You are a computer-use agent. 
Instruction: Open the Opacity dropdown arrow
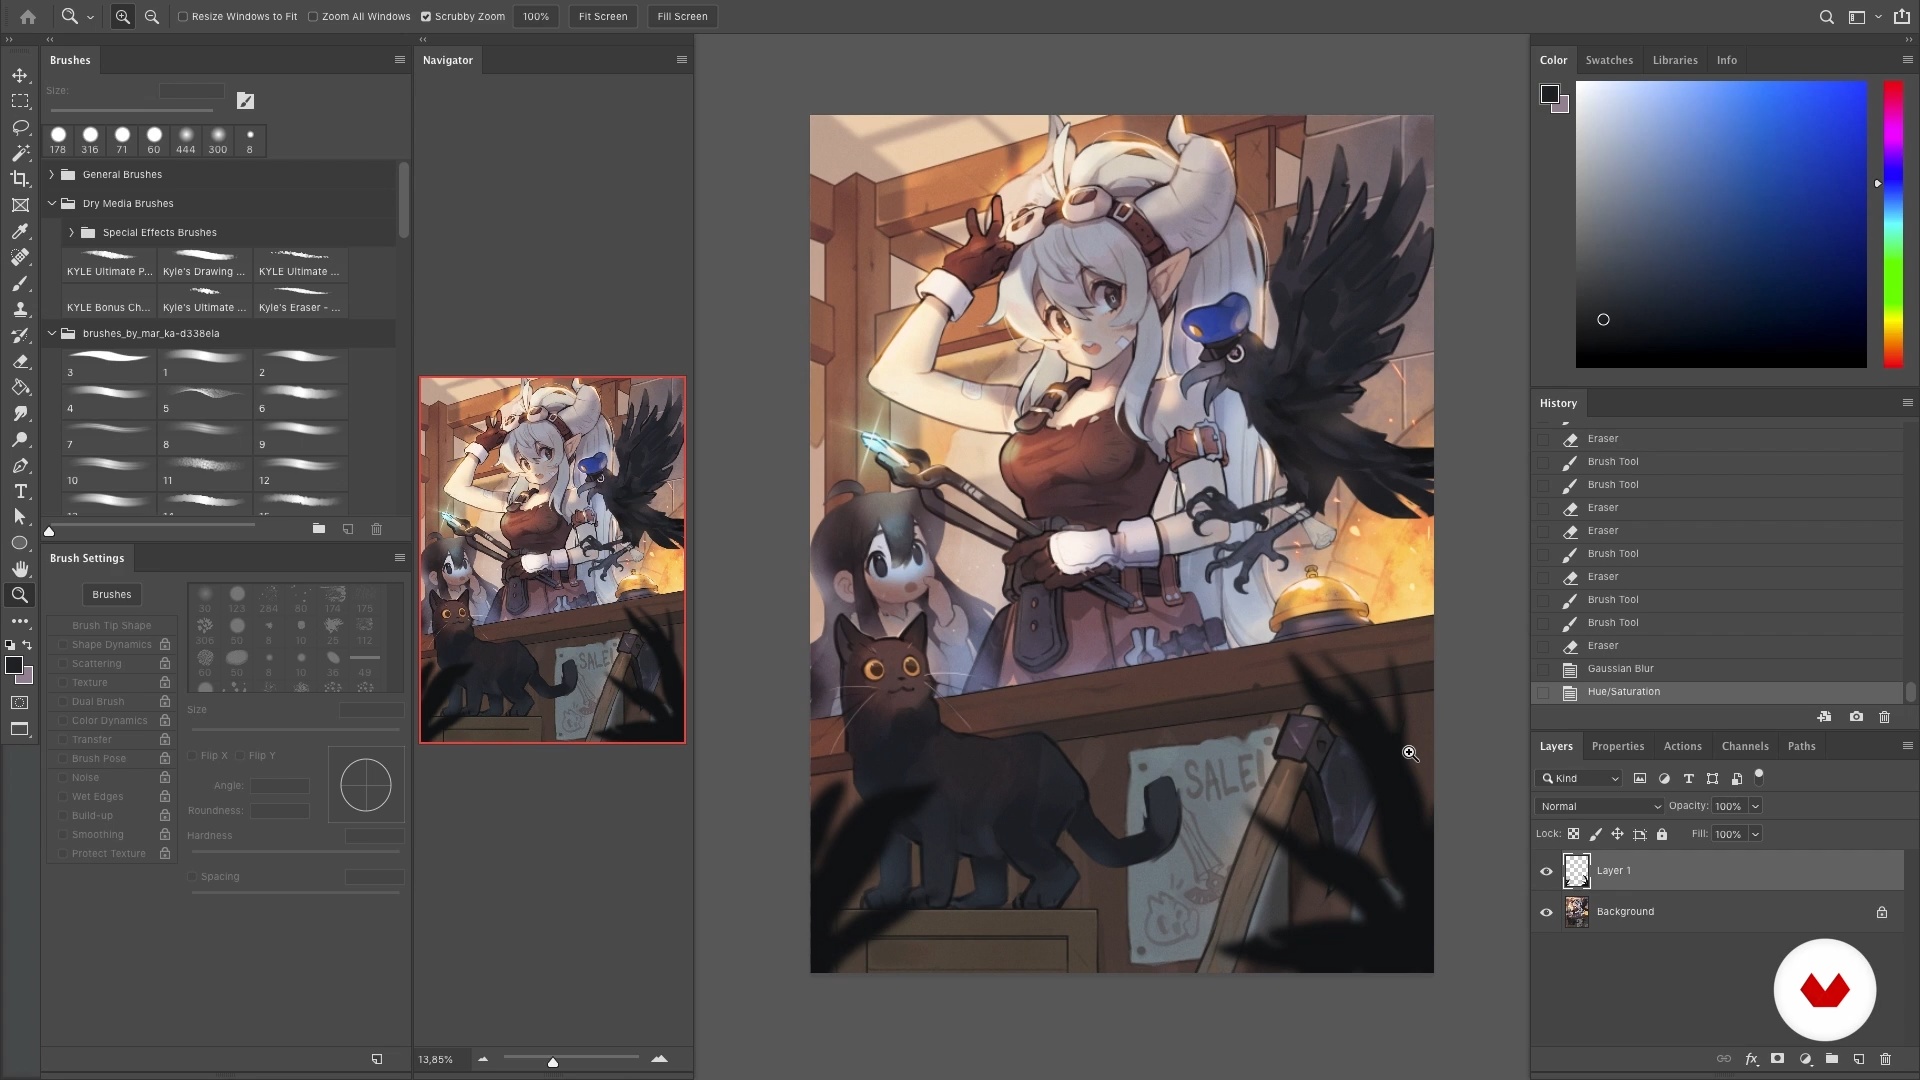click(x=1755, y=806)
